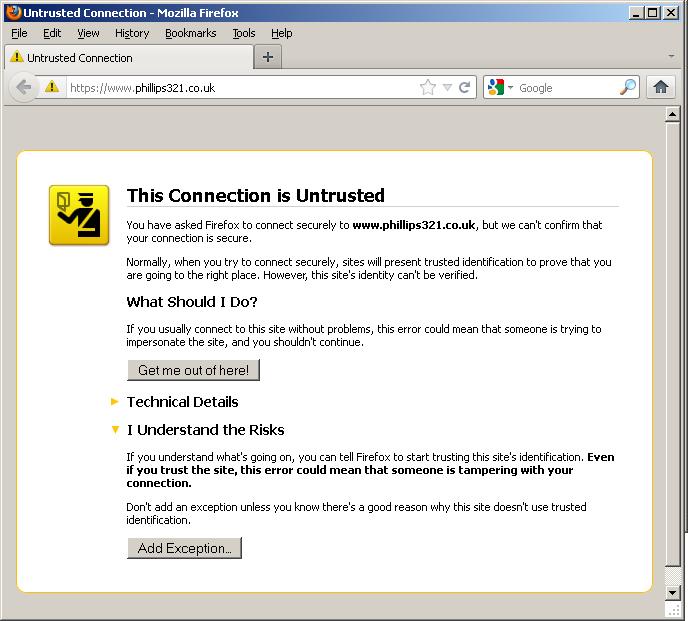The height and width of the screenshot is (621, 688).
Task: Open the Help menu
Action: 281,33
